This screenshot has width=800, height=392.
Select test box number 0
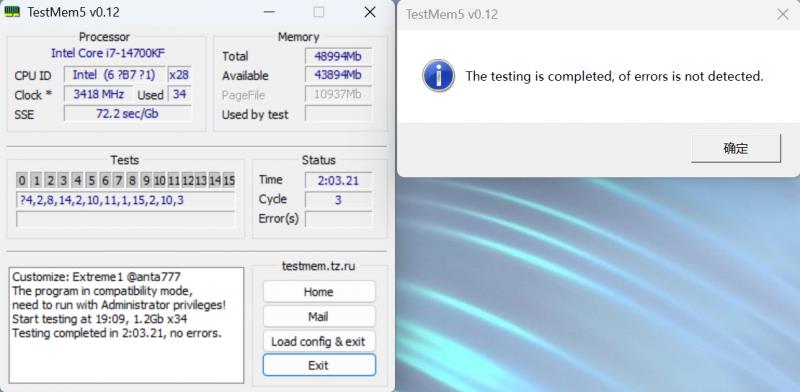click(x=22, y=180)
